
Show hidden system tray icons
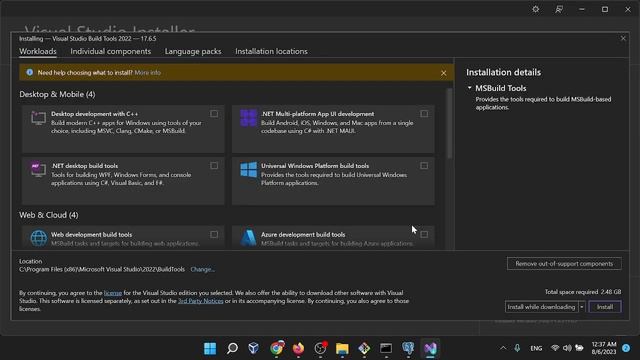coord(503,348)
